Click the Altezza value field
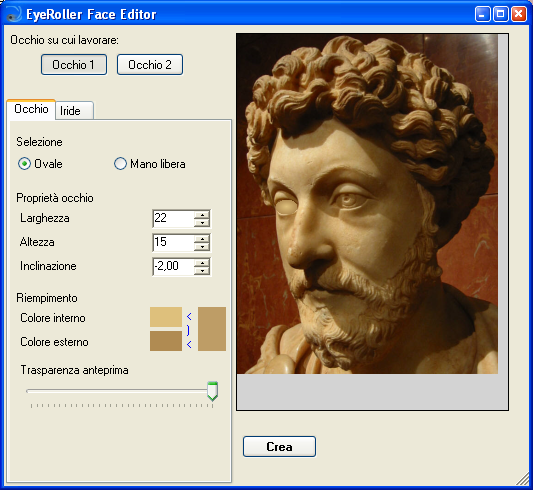Image resolution: width=533 pixels, height=490 pixels. click(173, 243)
